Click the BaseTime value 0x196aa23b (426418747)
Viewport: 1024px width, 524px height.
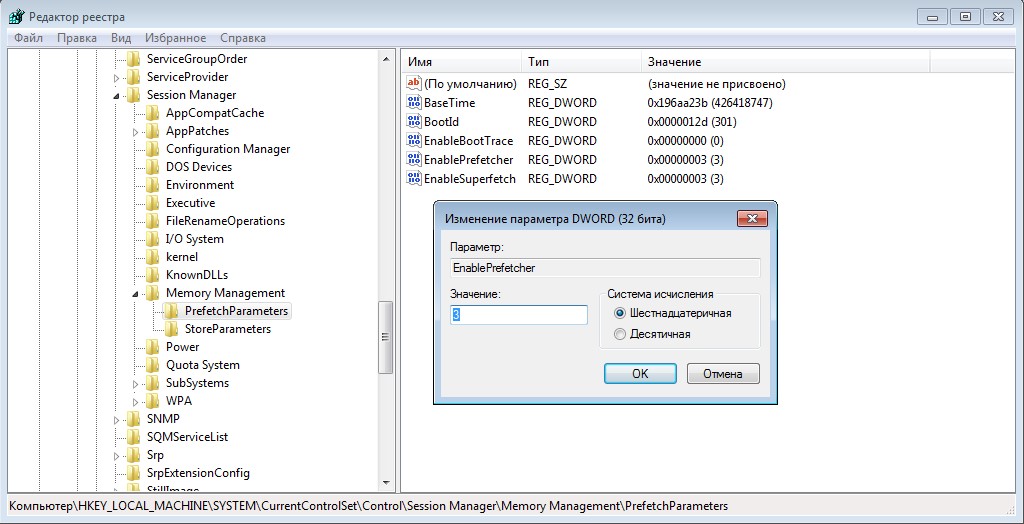pyautogui.click(x=710, y=103)
